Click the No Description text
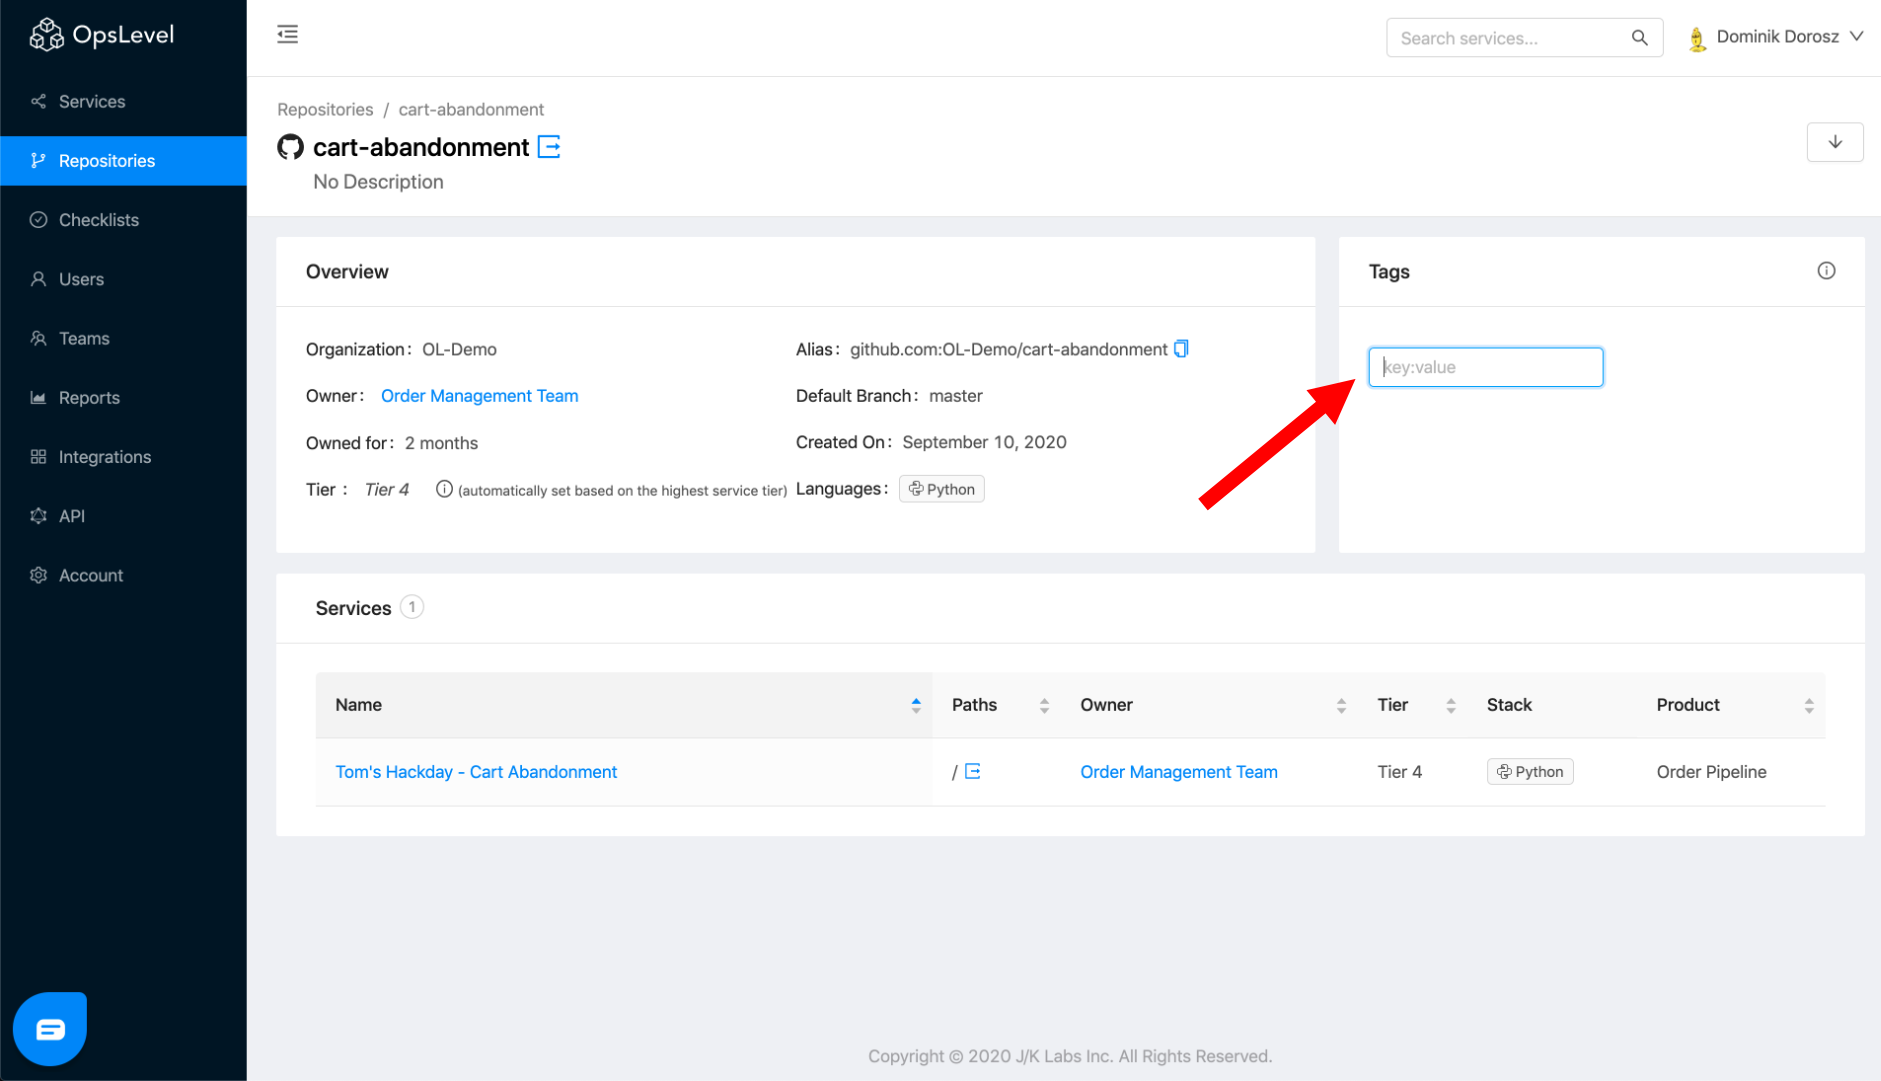The width and height of the screenshot is (1881, 1081). coord(378,182)
